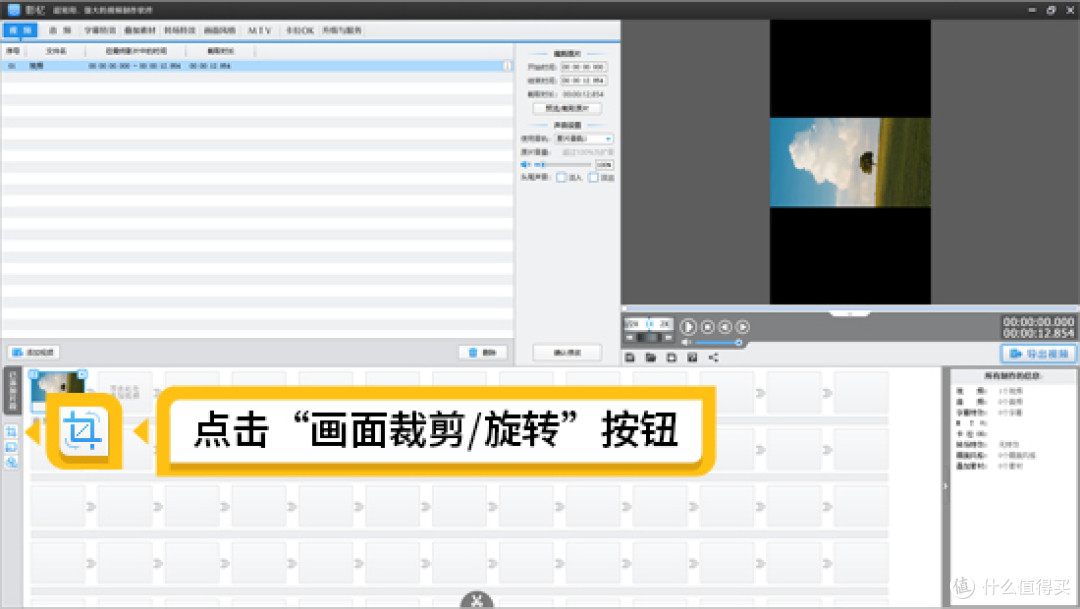This screenshot has height=609, width=1080.
Task: Click the small crop/rotate icon in left sidebar
Action: click(11, 431)
